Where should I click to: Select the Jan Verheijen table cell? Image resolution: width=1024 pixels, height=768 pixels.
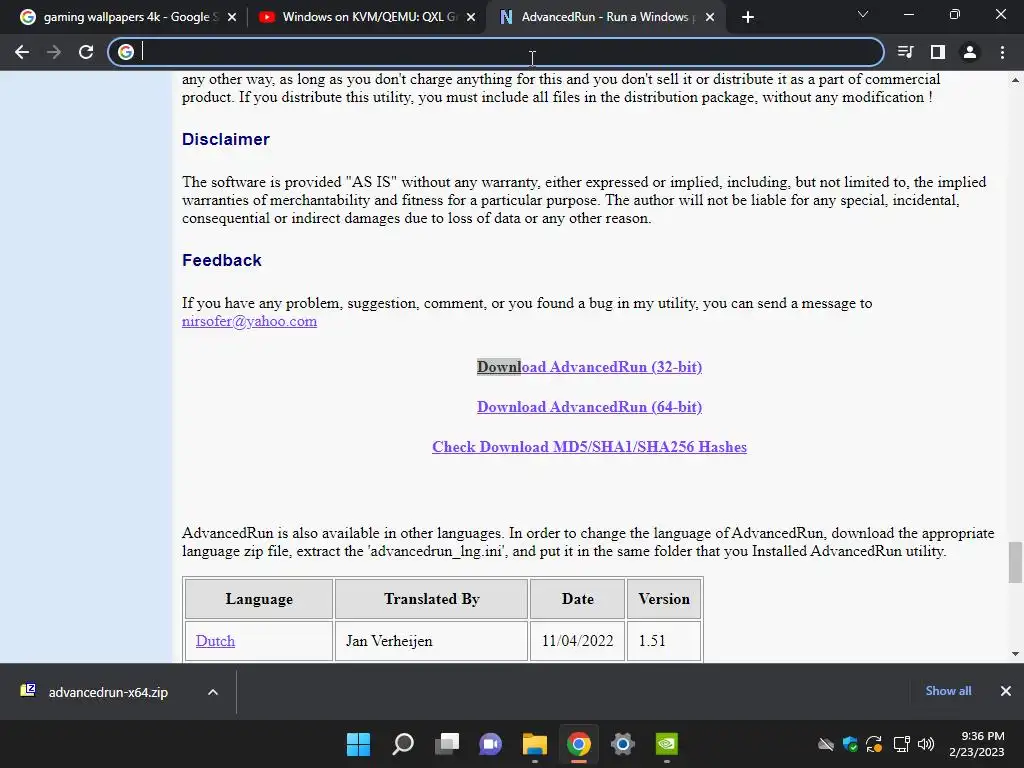[432, 641]
